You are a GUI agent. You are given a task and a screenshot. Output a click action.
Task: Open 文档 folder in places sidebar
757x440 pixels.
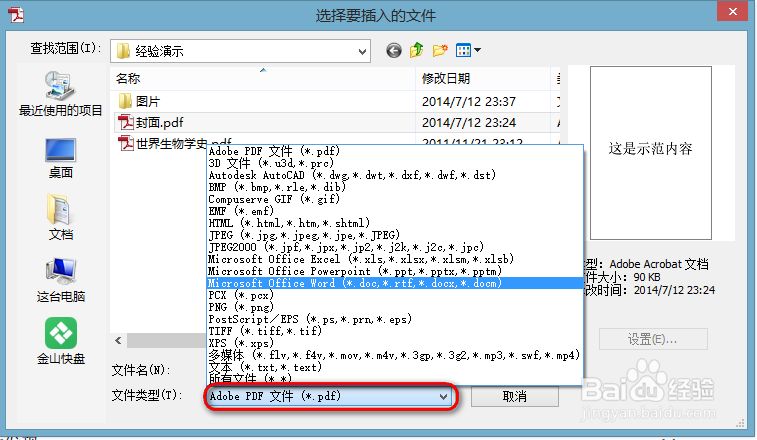coord(61,217)
